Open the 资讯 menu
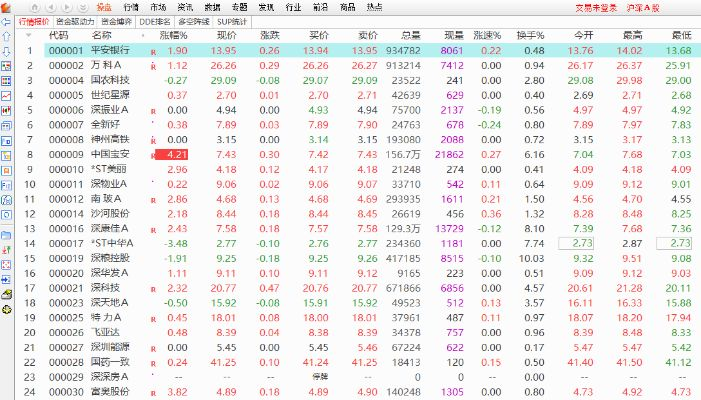The height and width of the screenshot is (400, 701). [x=184, y=7]
